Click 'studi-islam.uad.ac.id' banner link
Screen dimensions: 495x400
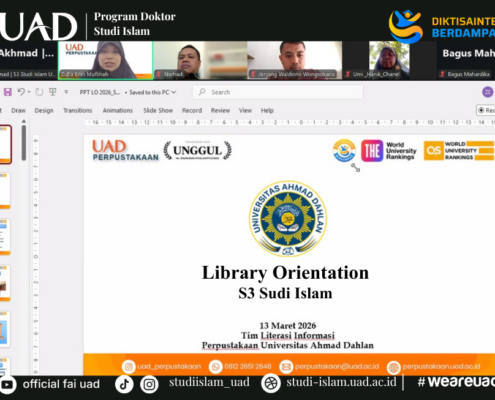(341, 382)
